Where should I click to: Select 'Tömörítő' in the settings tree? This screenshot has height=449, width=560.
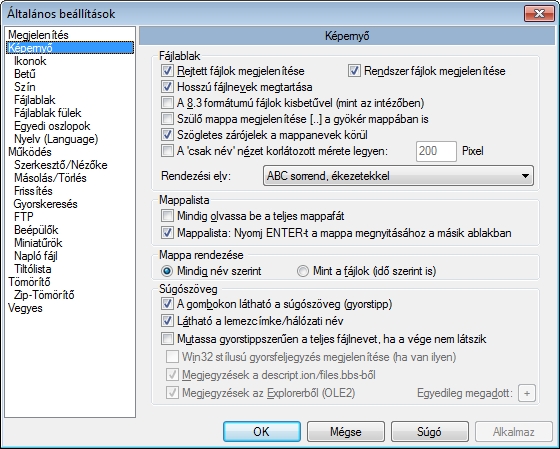coord(29,282)
